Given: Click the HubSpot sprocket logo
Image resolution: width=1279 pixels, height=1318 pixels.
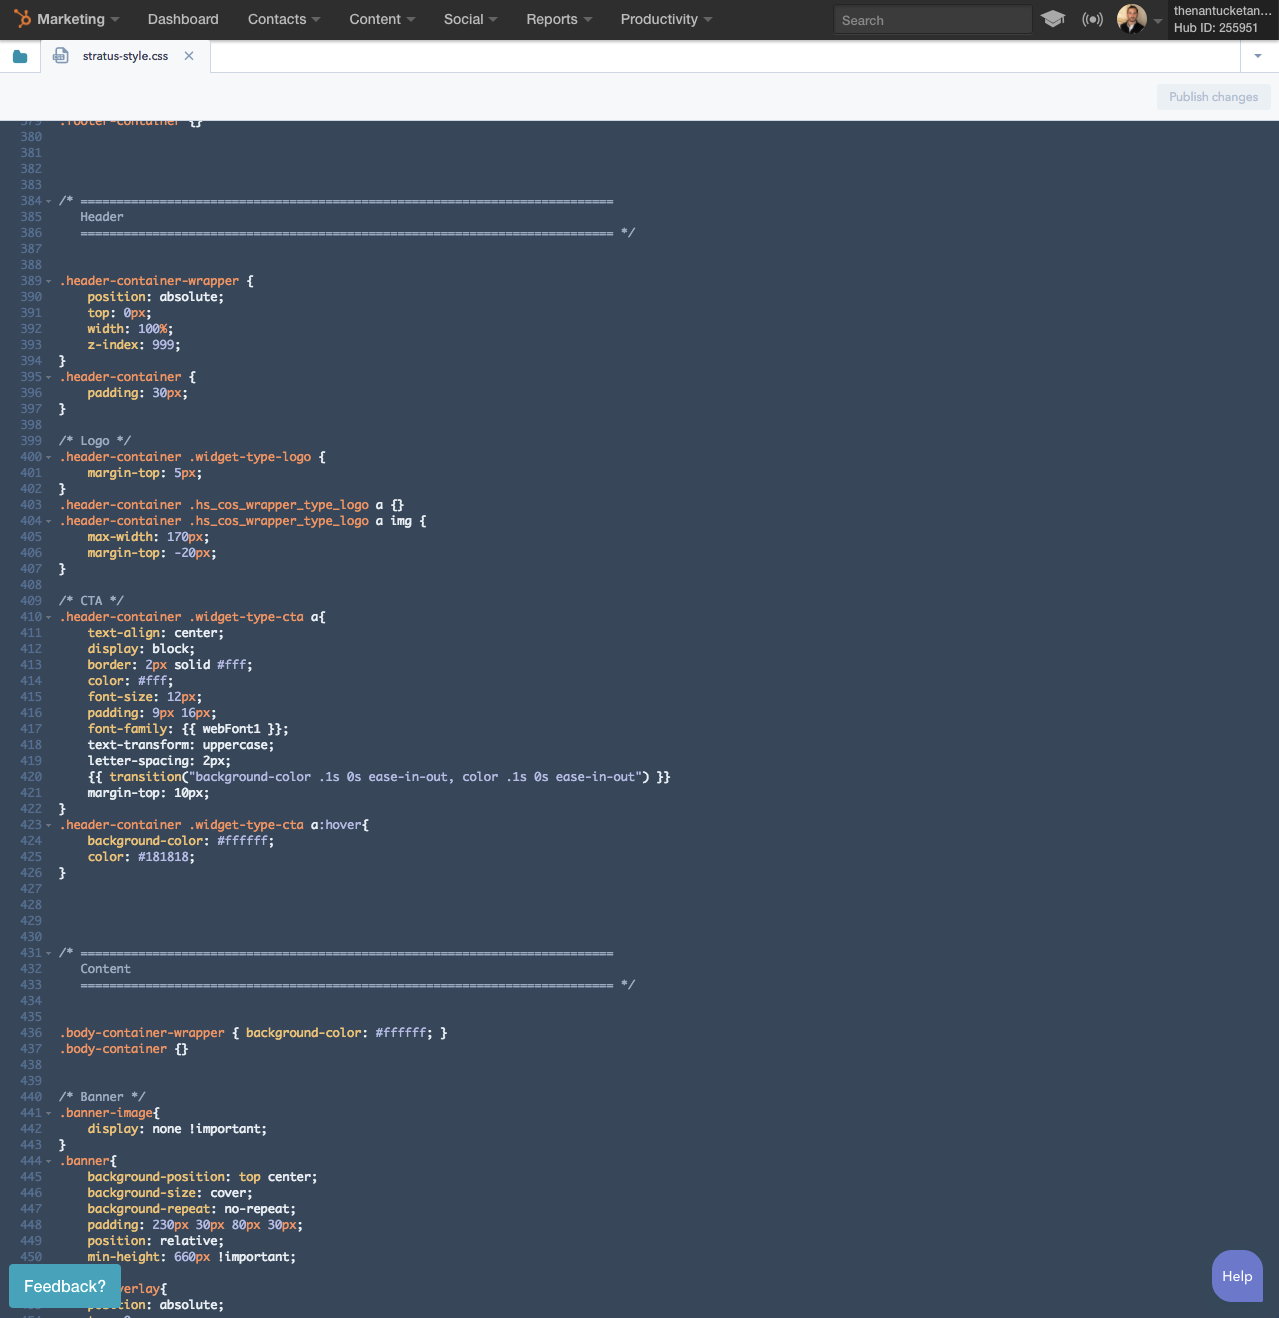Looking at the screenshot, I should (22, 19).
